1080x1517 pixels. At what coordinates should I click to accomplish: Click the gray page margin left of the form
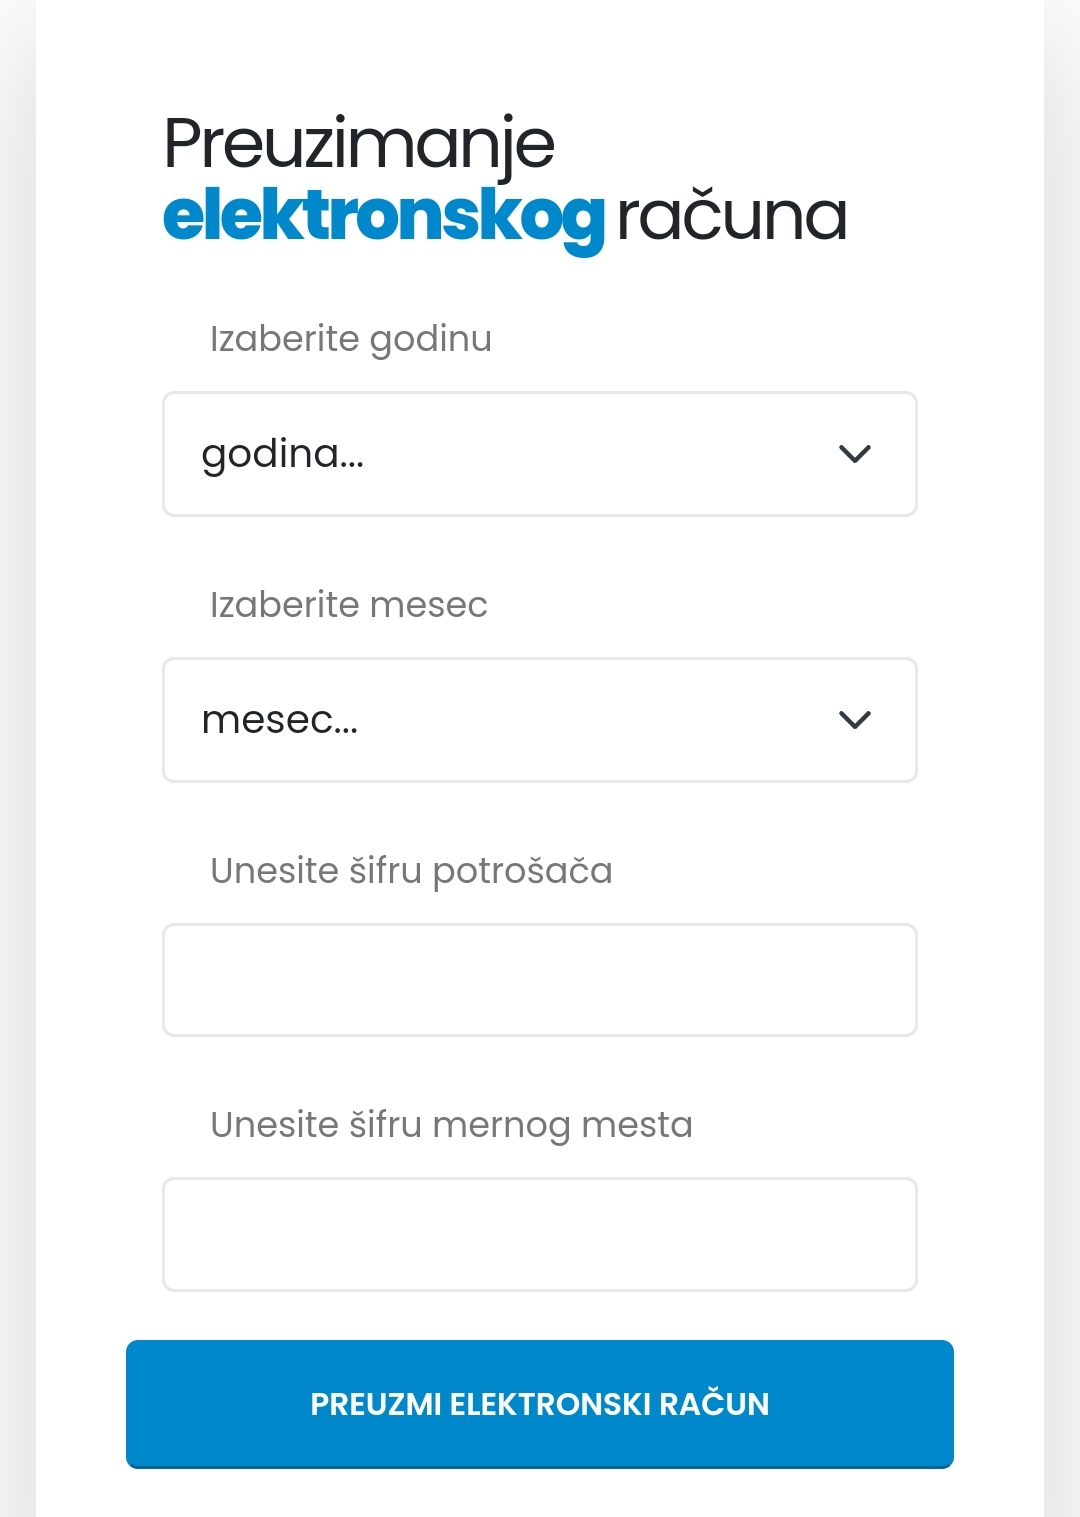tap(17, 760)
